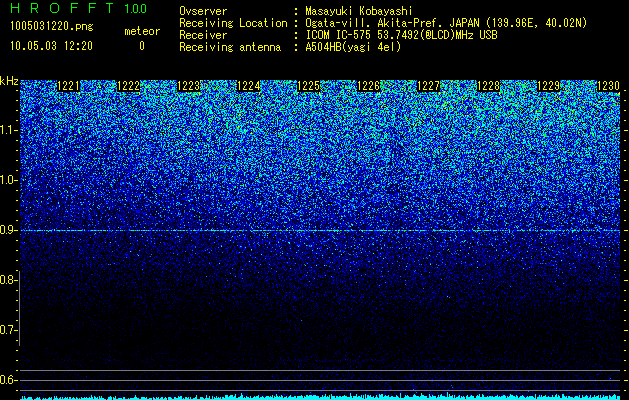Click the 'Receiver' field label
This screenshot has width=629, height=400.
point(203,35)
